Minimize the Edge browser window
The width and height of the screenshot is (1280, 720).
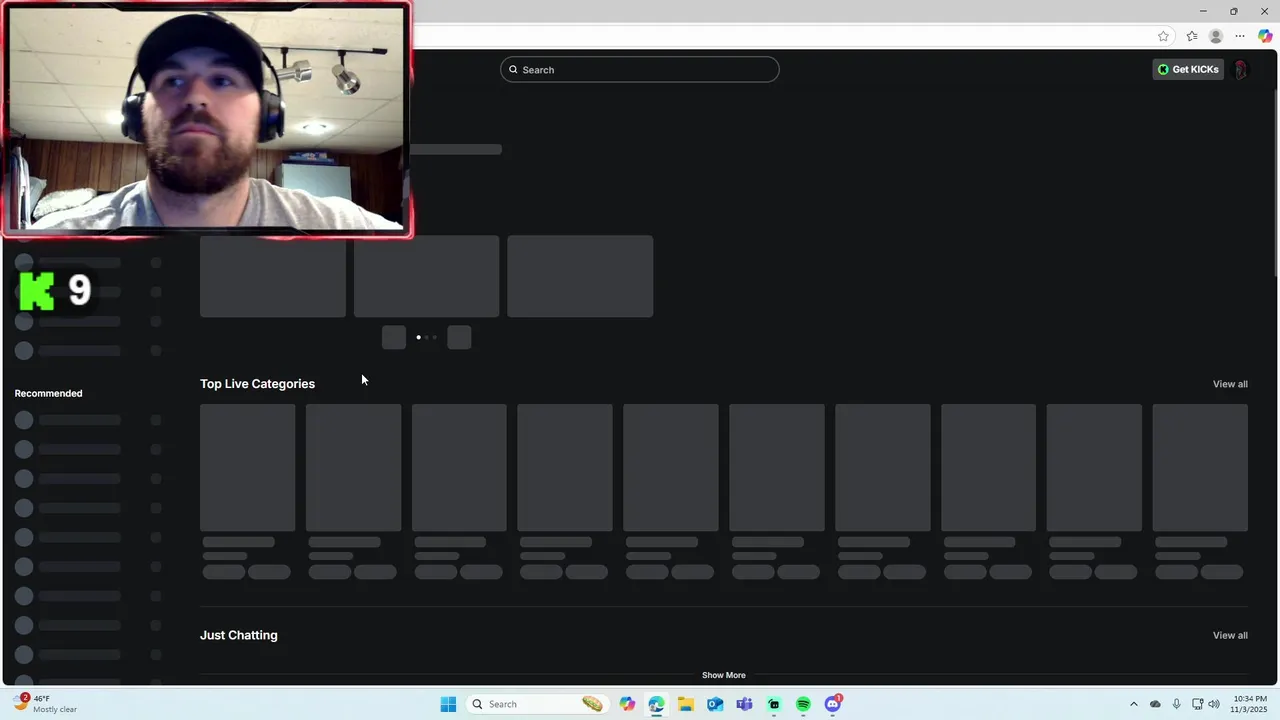pyautogui.click(x=1203, y=11)
